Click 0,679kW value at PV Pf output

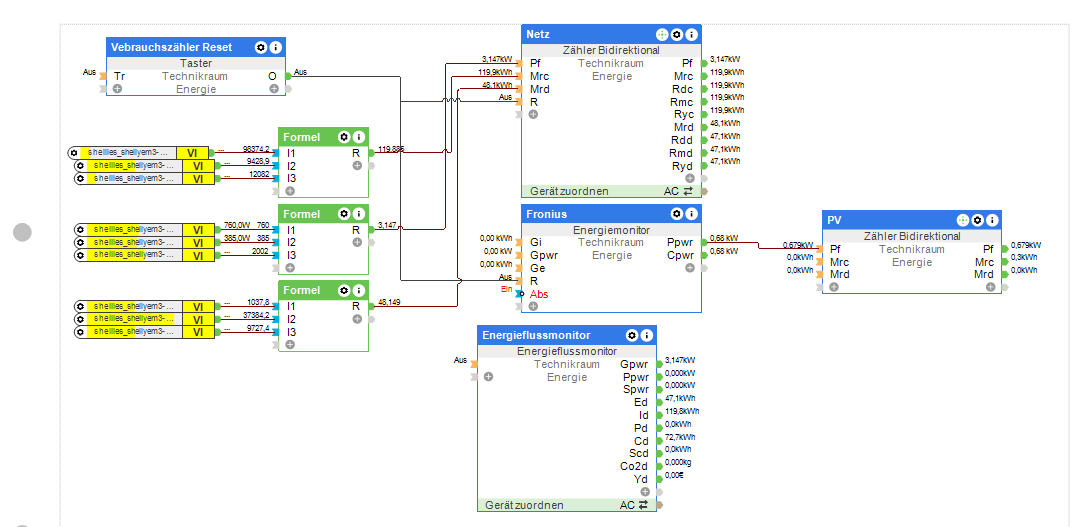1026,245
